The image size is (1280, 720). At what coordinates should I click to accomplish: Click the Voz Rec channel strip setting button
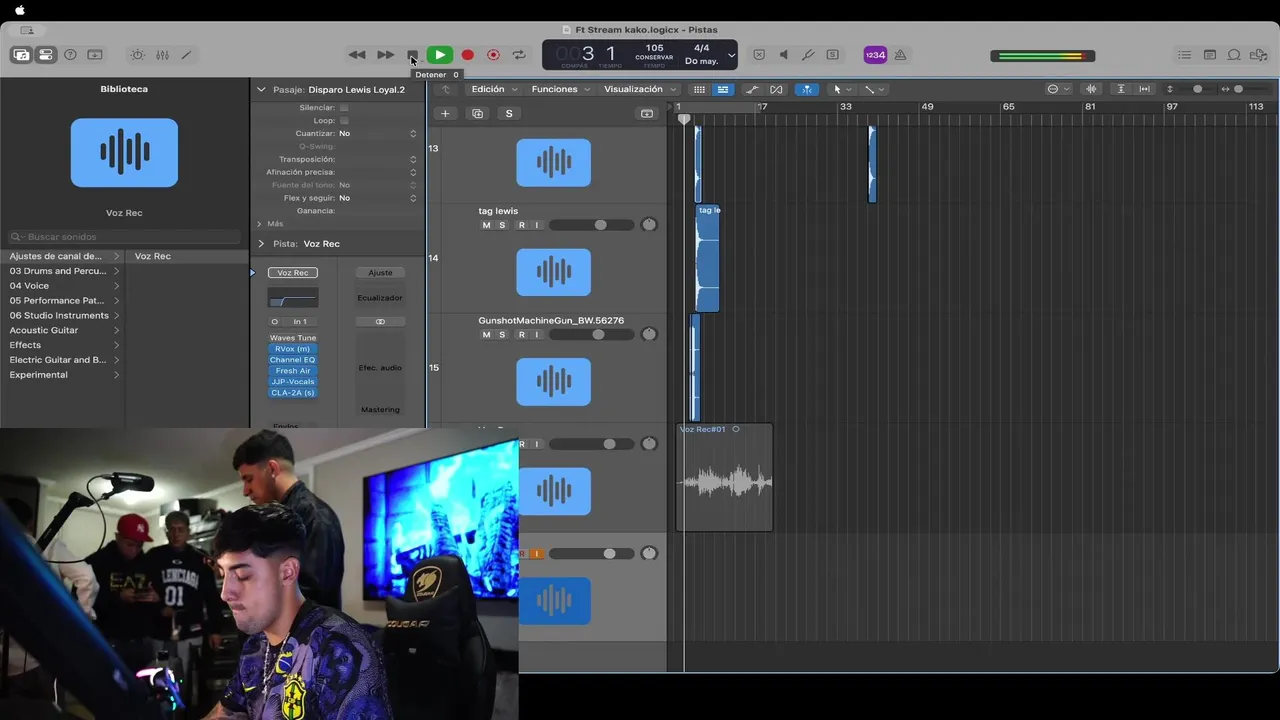[293, 273]
